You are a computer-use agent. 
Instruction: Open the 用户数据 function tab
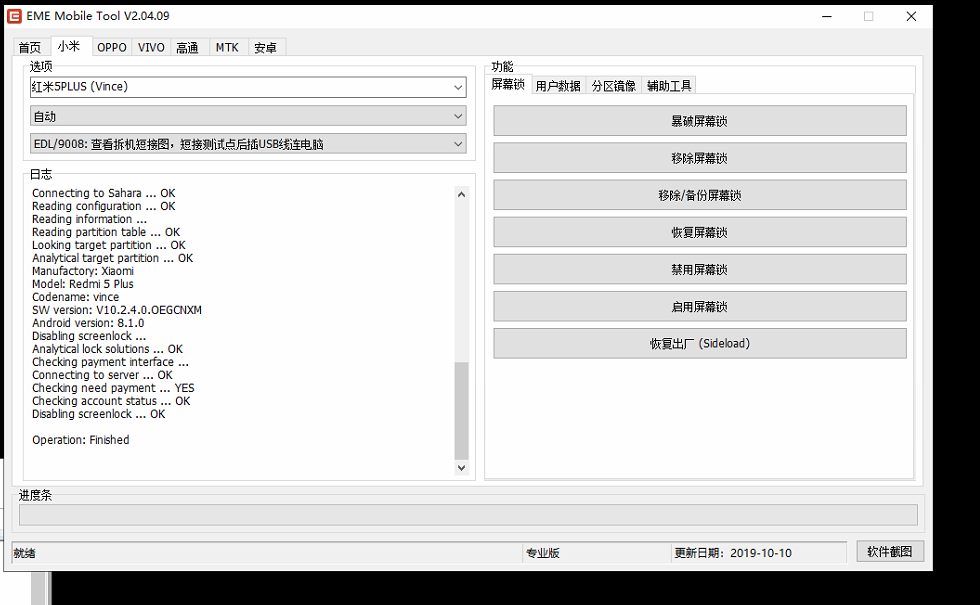coord(558,86)
